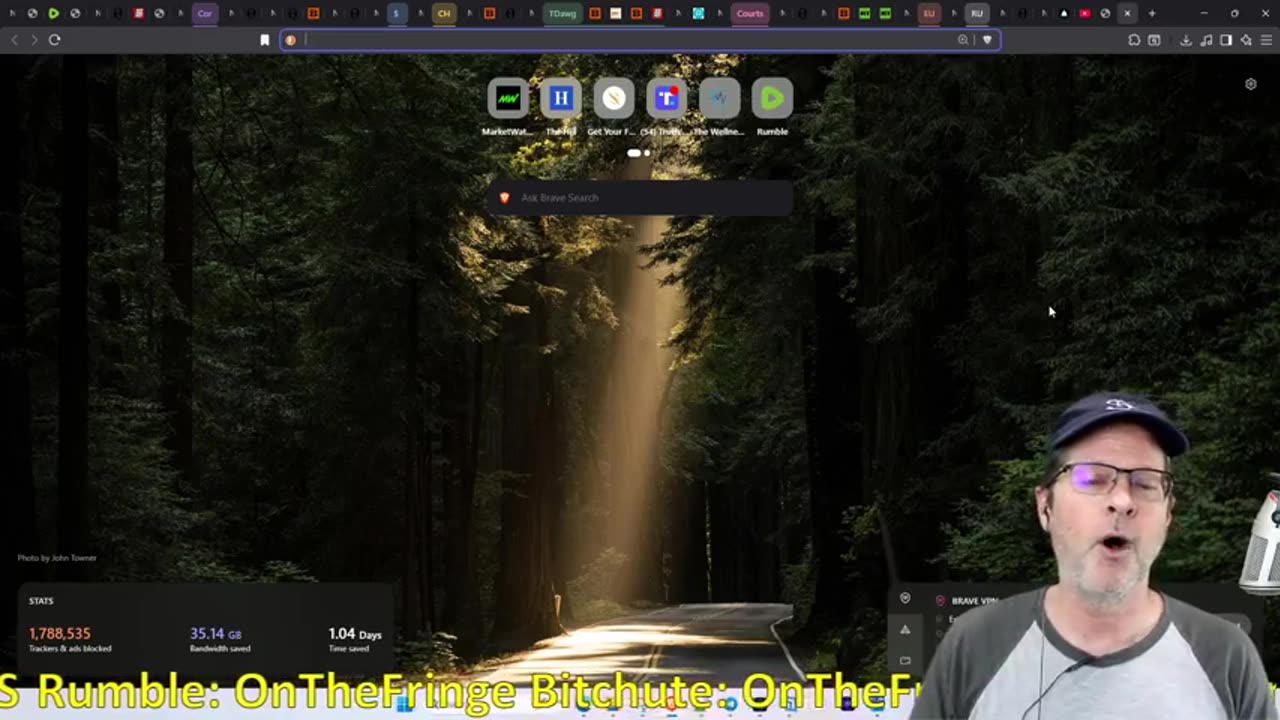This screenshot has width=1280, height=720.
Task: Select the green Rumble play tab
Action: (x=53, y=13)
